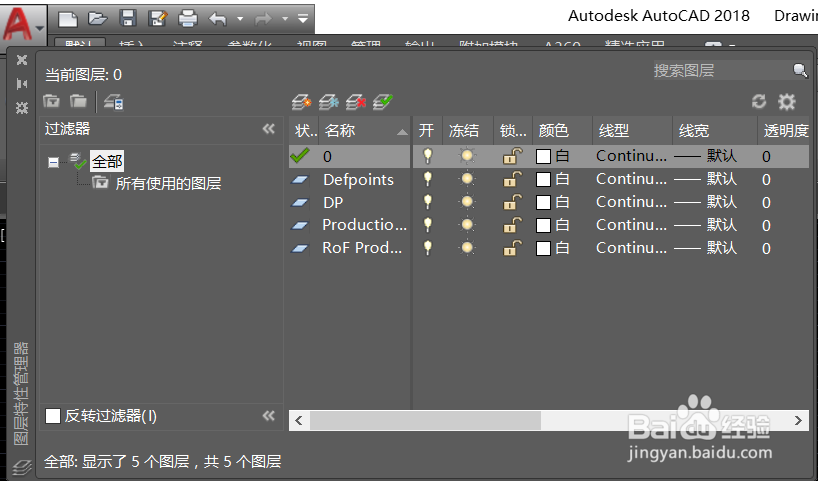Freeze the DP layer
Screen dimensions: 818x481
(x=467, y=202)
